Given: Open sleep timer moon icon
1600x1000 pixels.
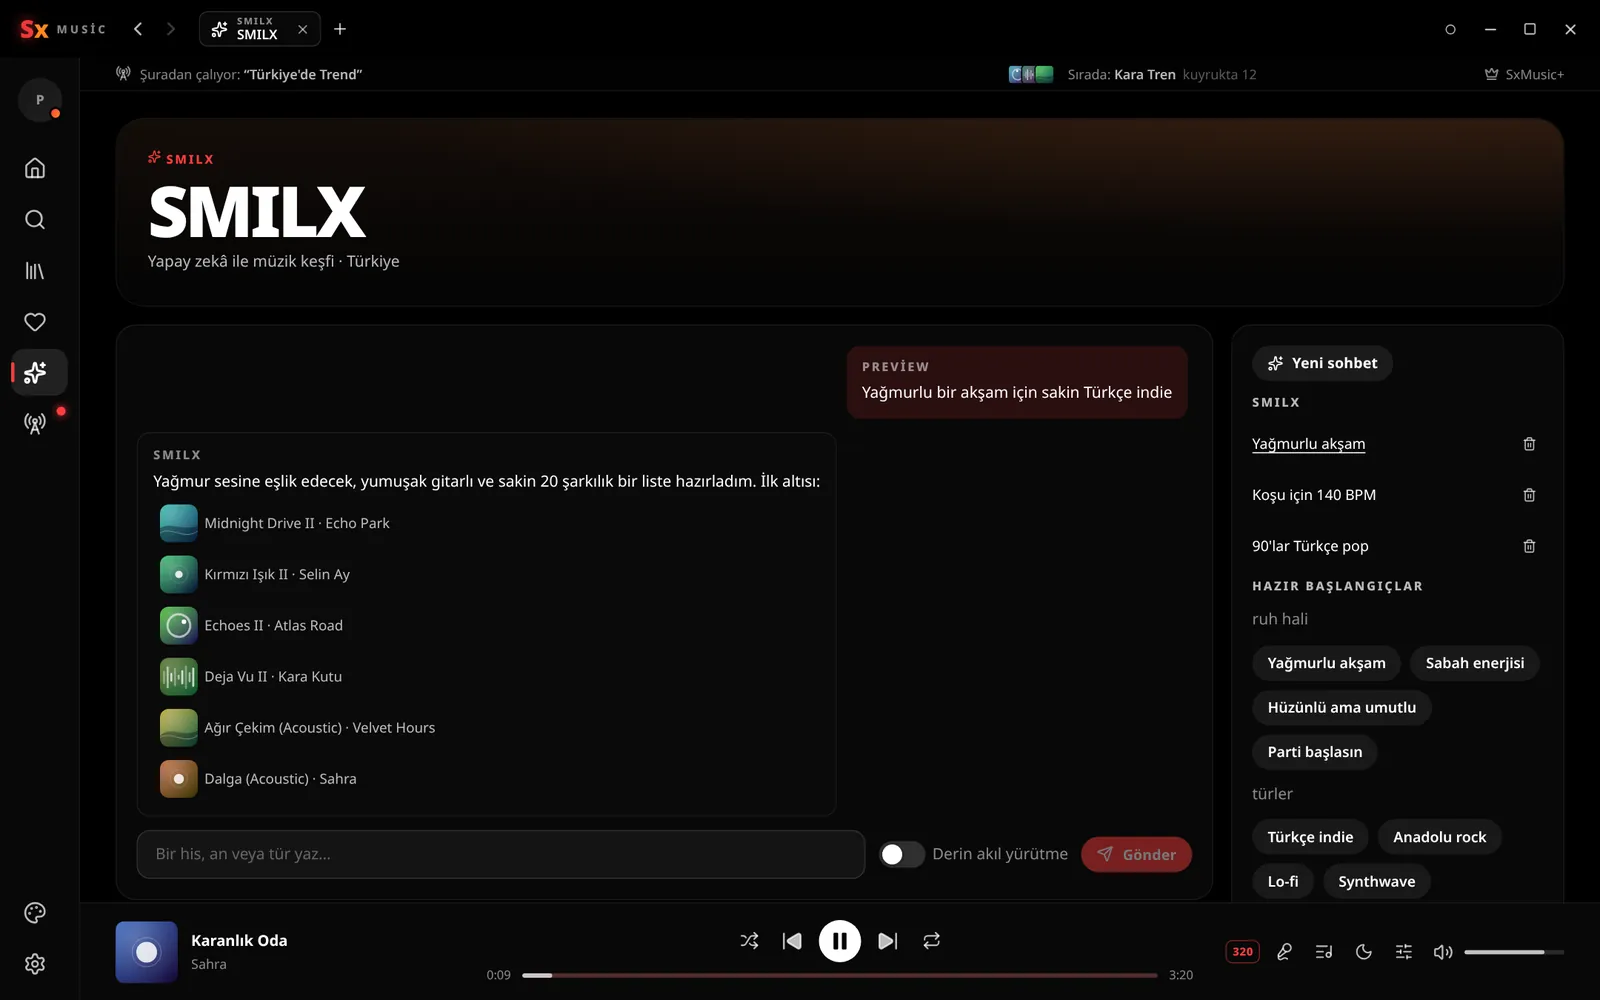Looking at the screenshot, I should [x=1364, y=952].
